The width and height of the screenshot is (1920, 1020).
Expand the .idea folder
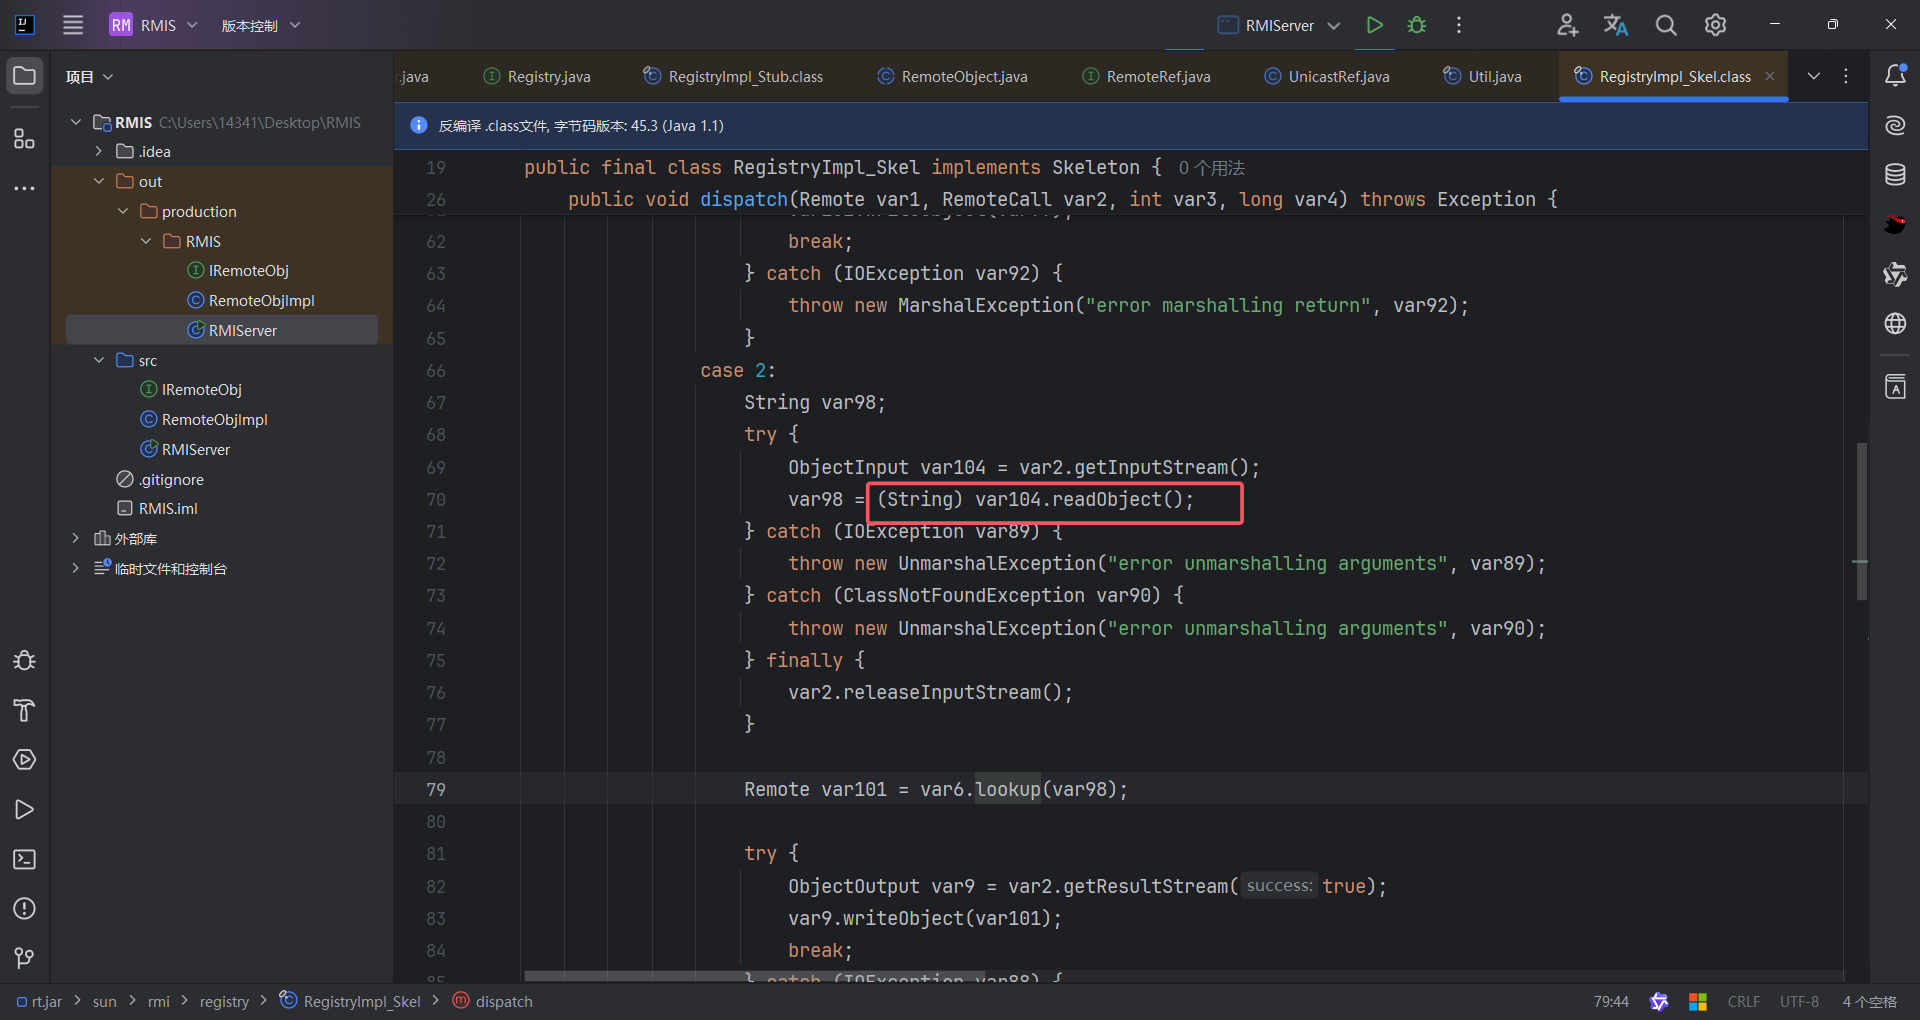click(x=99, y=151)
